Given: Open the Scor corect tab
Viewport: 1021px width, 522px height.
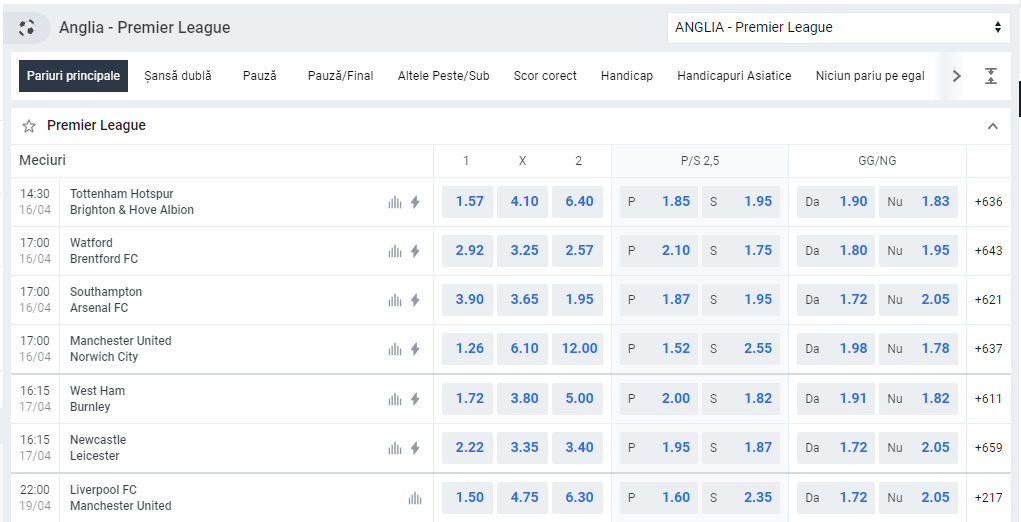Looking at the screenshot, I should click(545, 76).
